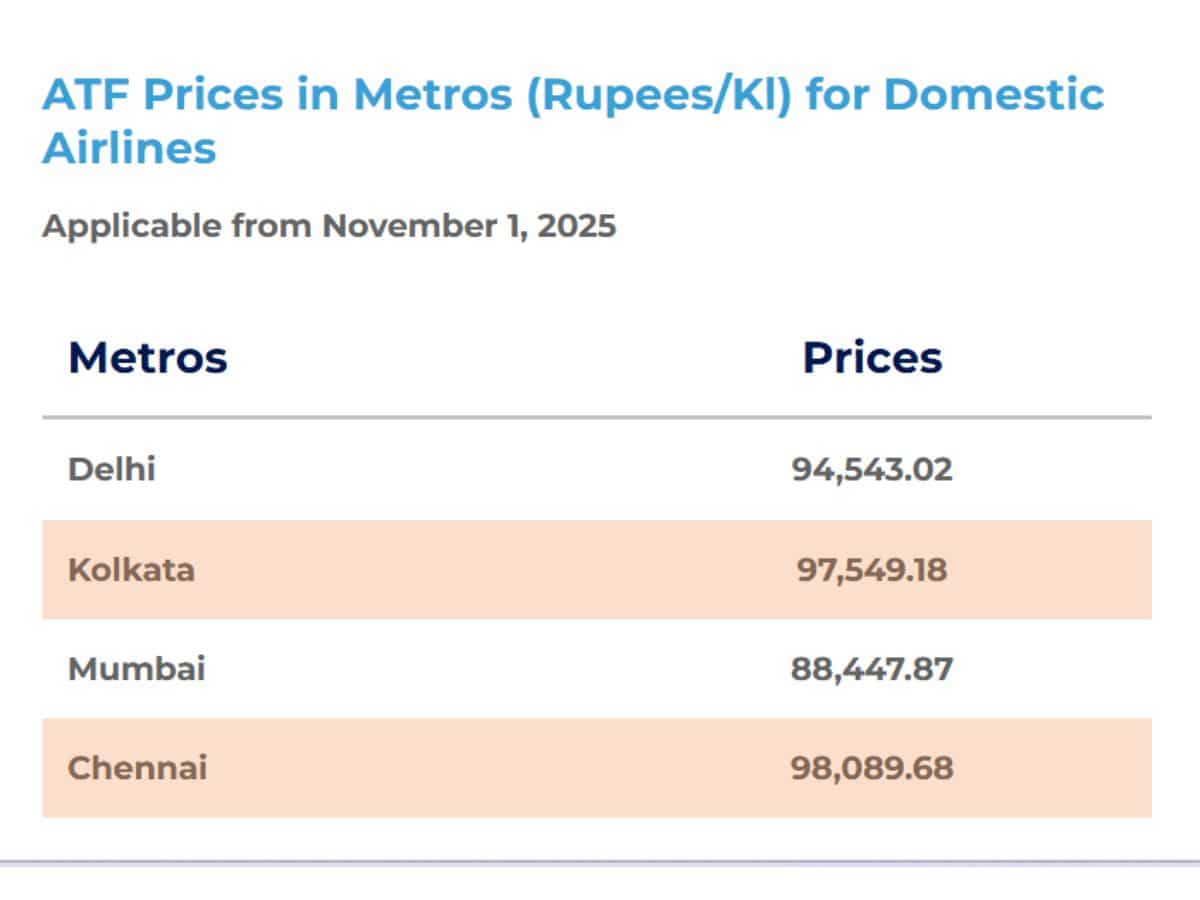1200x900 pixels.
Task: Click the Delhi price 94,543.02
Action: (x=872, y=469)
